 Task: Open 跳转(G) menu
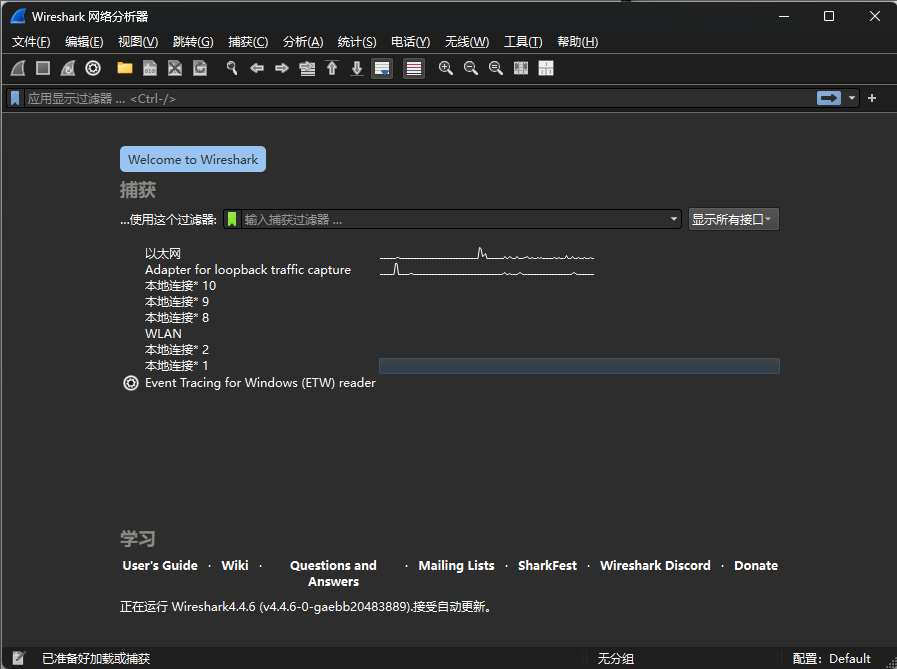click(193, 42)
